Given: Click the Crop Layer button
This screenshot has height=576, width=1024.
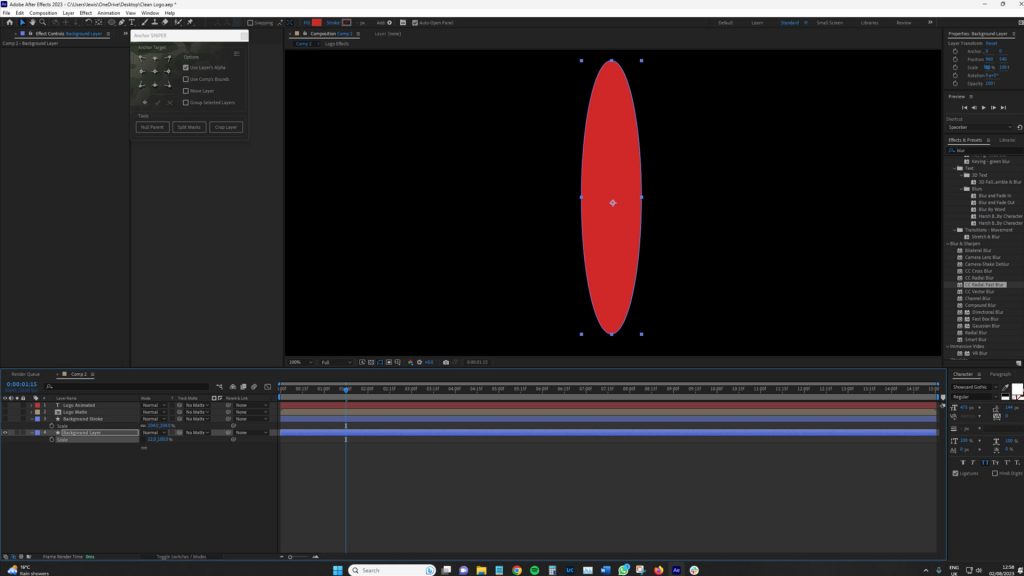Looking at the screenshot, I should pyautogui.click(x=226, y=127).
